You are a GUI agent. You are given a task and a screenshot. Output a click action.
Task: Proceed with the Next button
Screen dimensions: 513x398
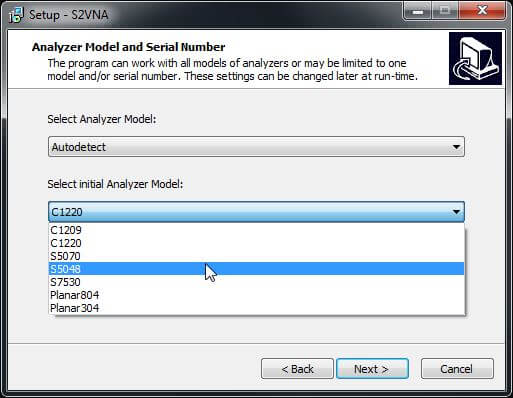tap(372, 369)
